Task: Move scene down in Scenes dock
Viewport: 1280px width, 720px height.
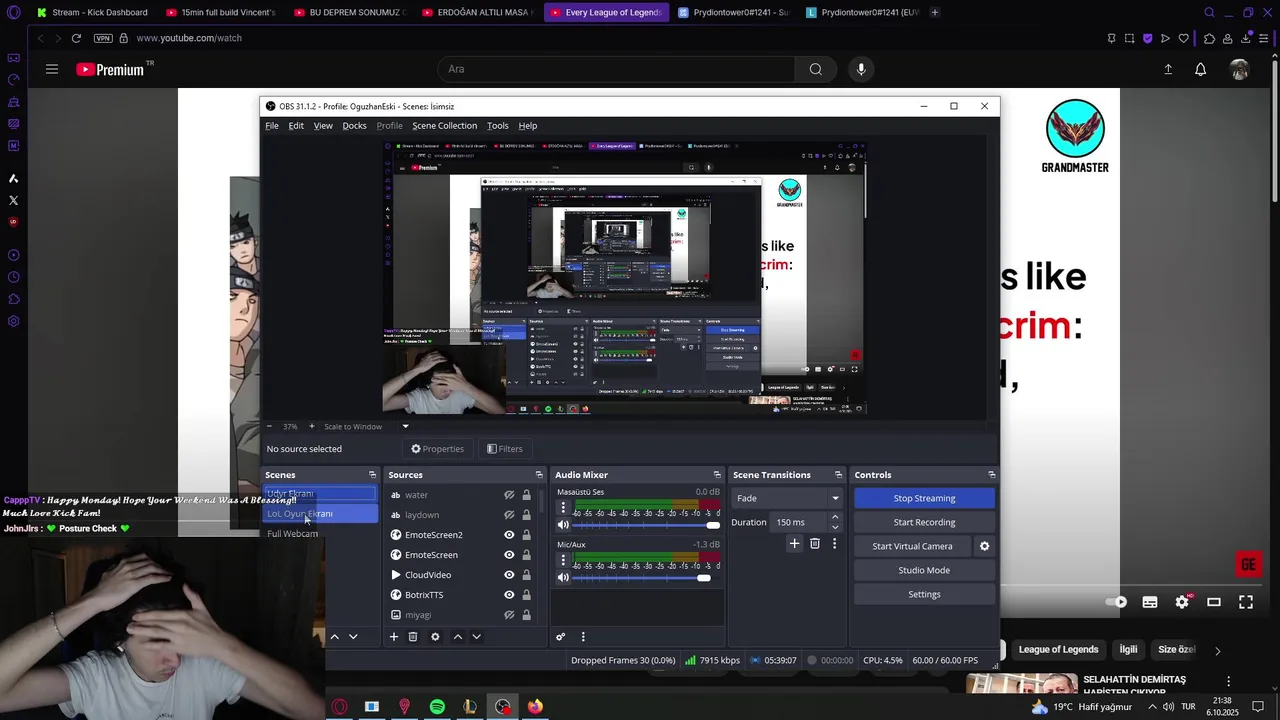Action: [x=353, y=637]
